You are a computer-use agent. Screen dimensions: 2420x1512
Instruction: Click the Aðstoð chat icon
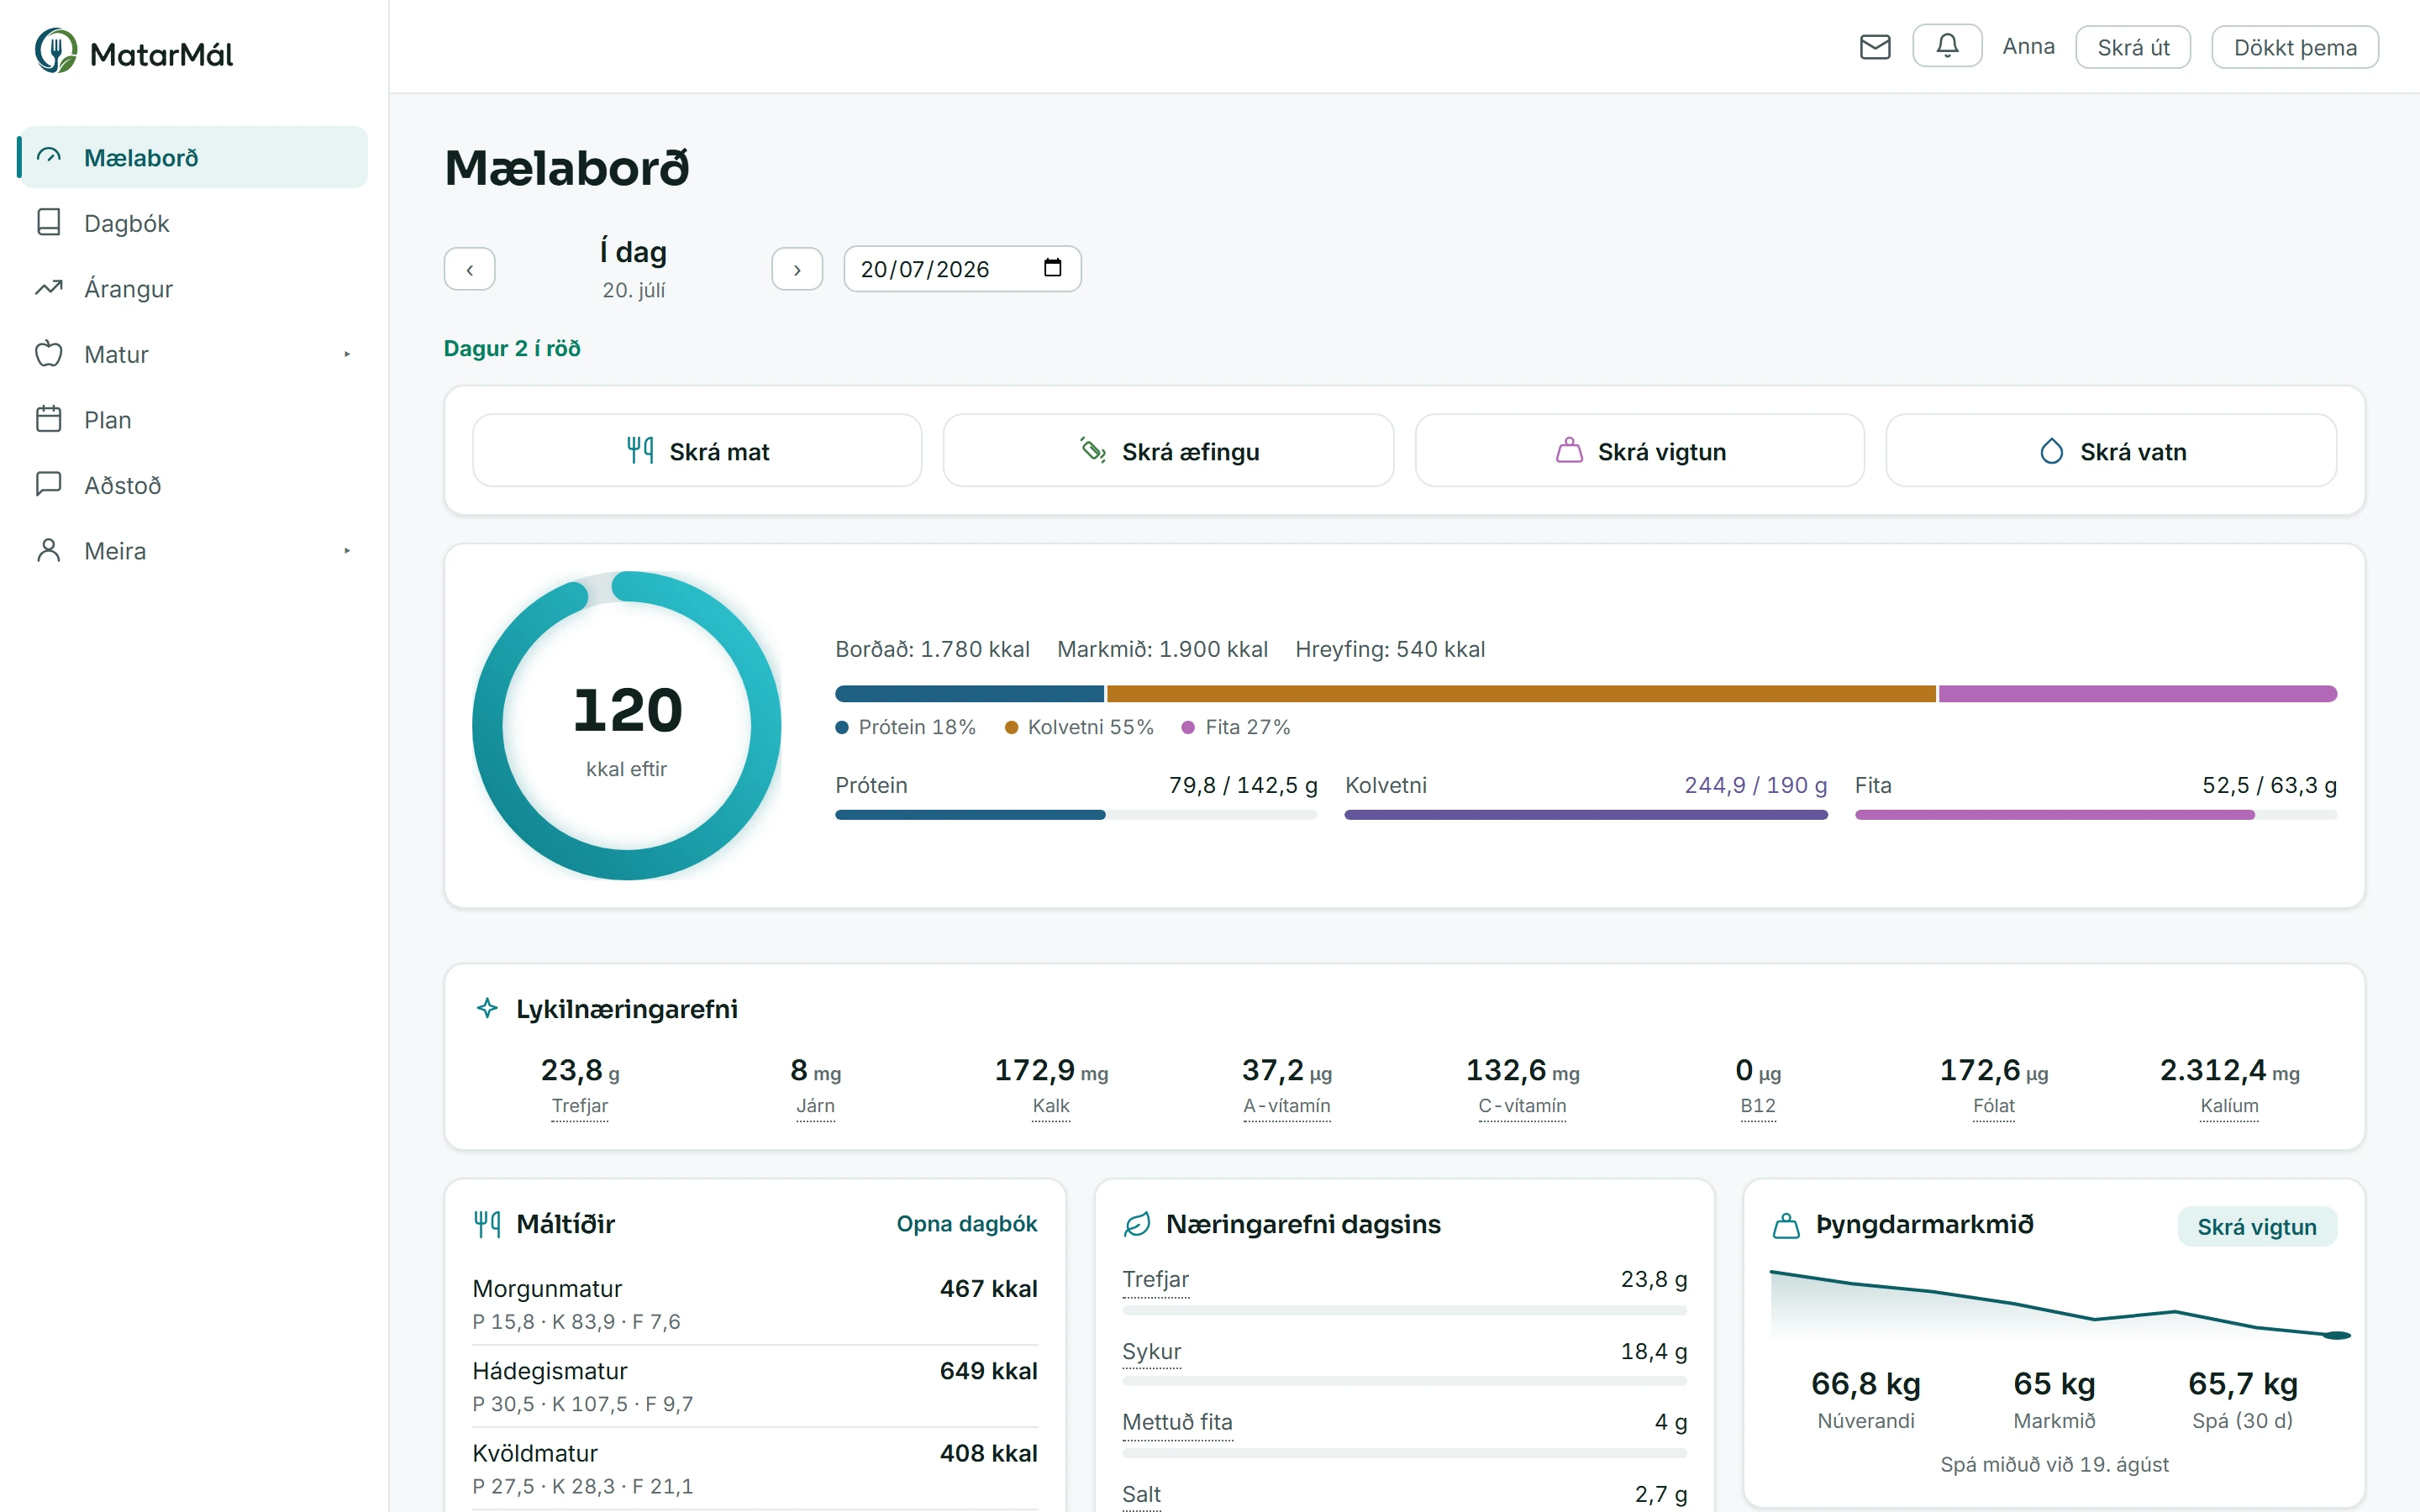(49, 484)
